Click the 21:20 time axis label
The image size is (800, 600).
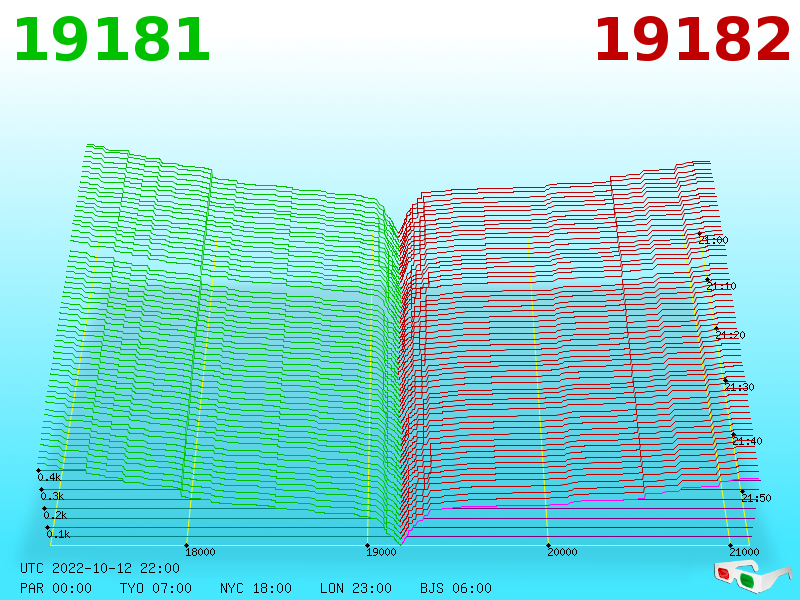(730, 335)
